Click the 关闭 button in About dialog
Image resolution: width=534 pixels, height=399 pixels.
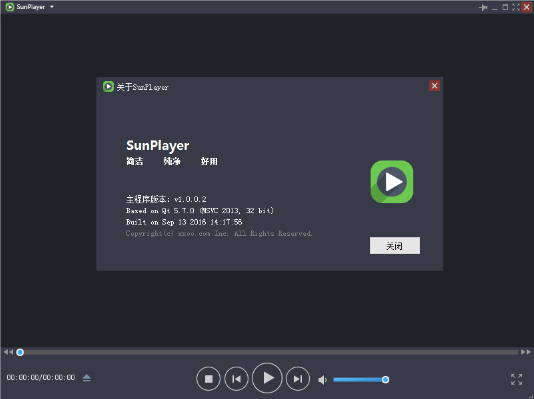click(x=395, y=245)
